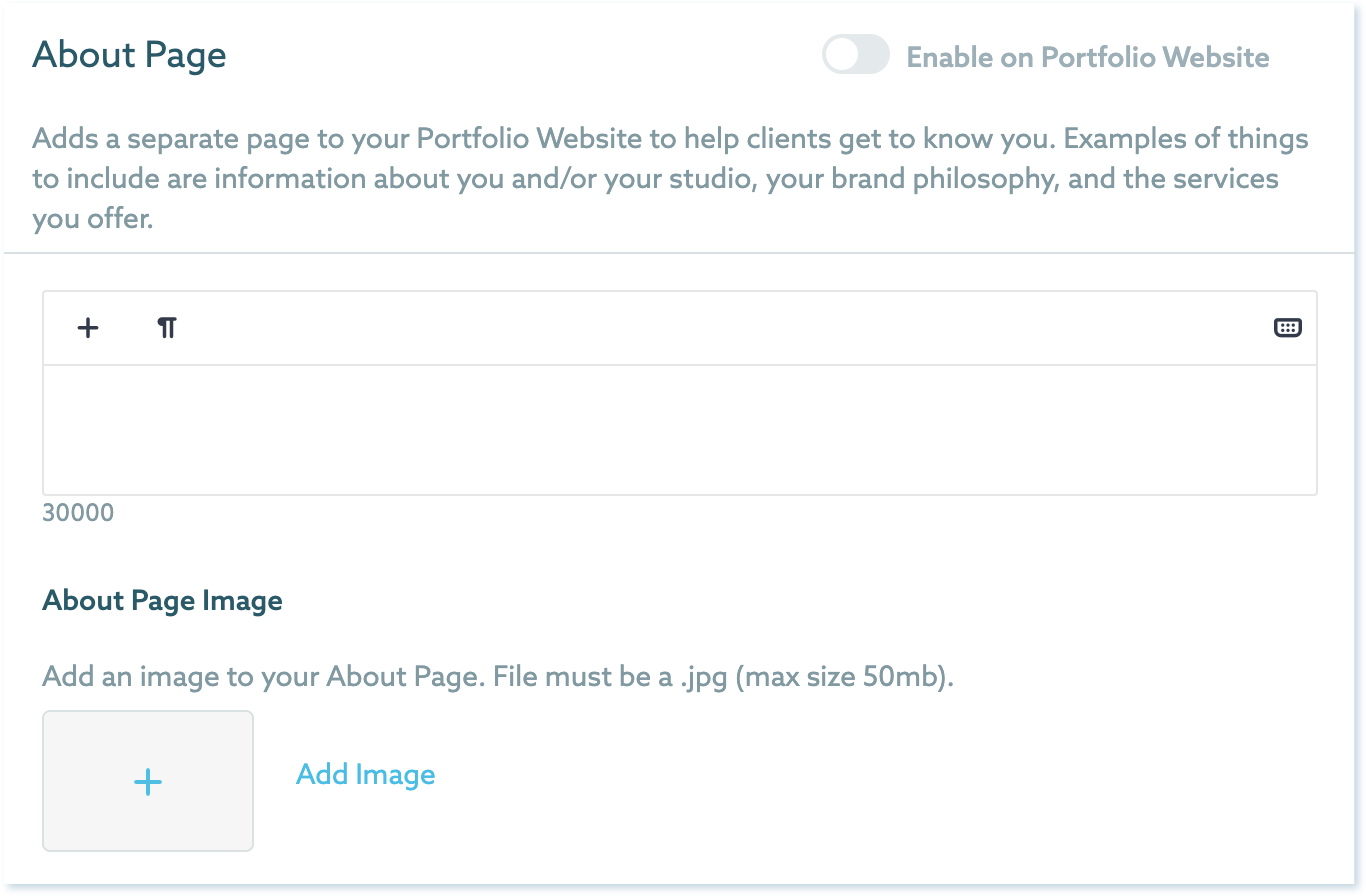Click the Add Image link
The height and width of the screenshot is (896, 1366).
(365, 775)
